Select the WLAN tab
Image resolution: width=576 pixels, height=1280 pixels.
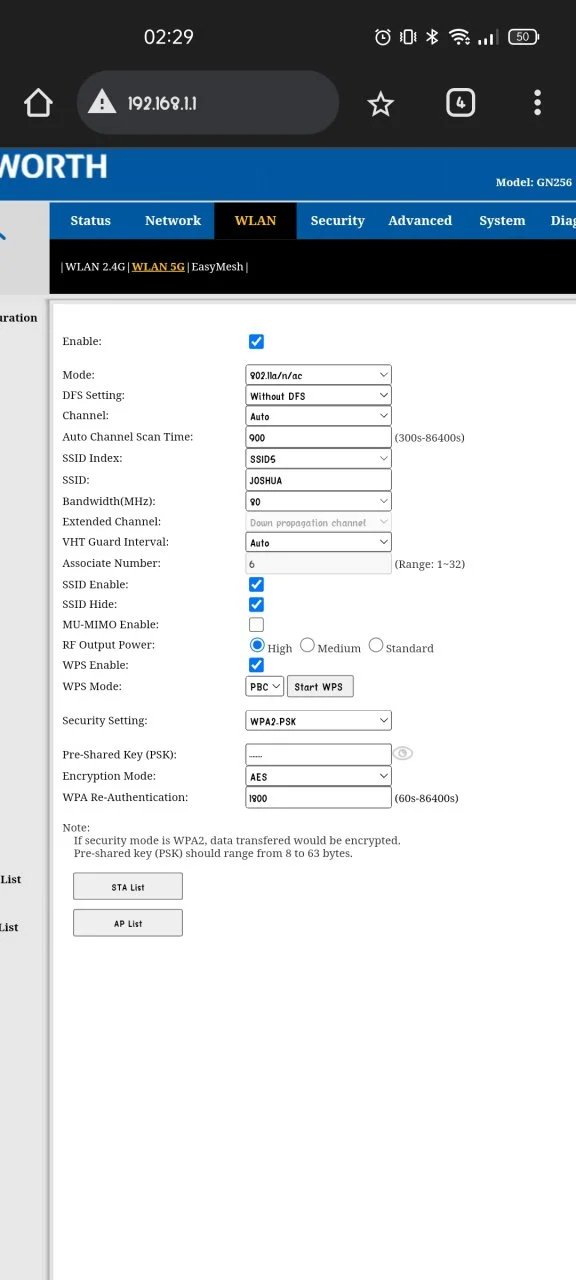[255, 221]
